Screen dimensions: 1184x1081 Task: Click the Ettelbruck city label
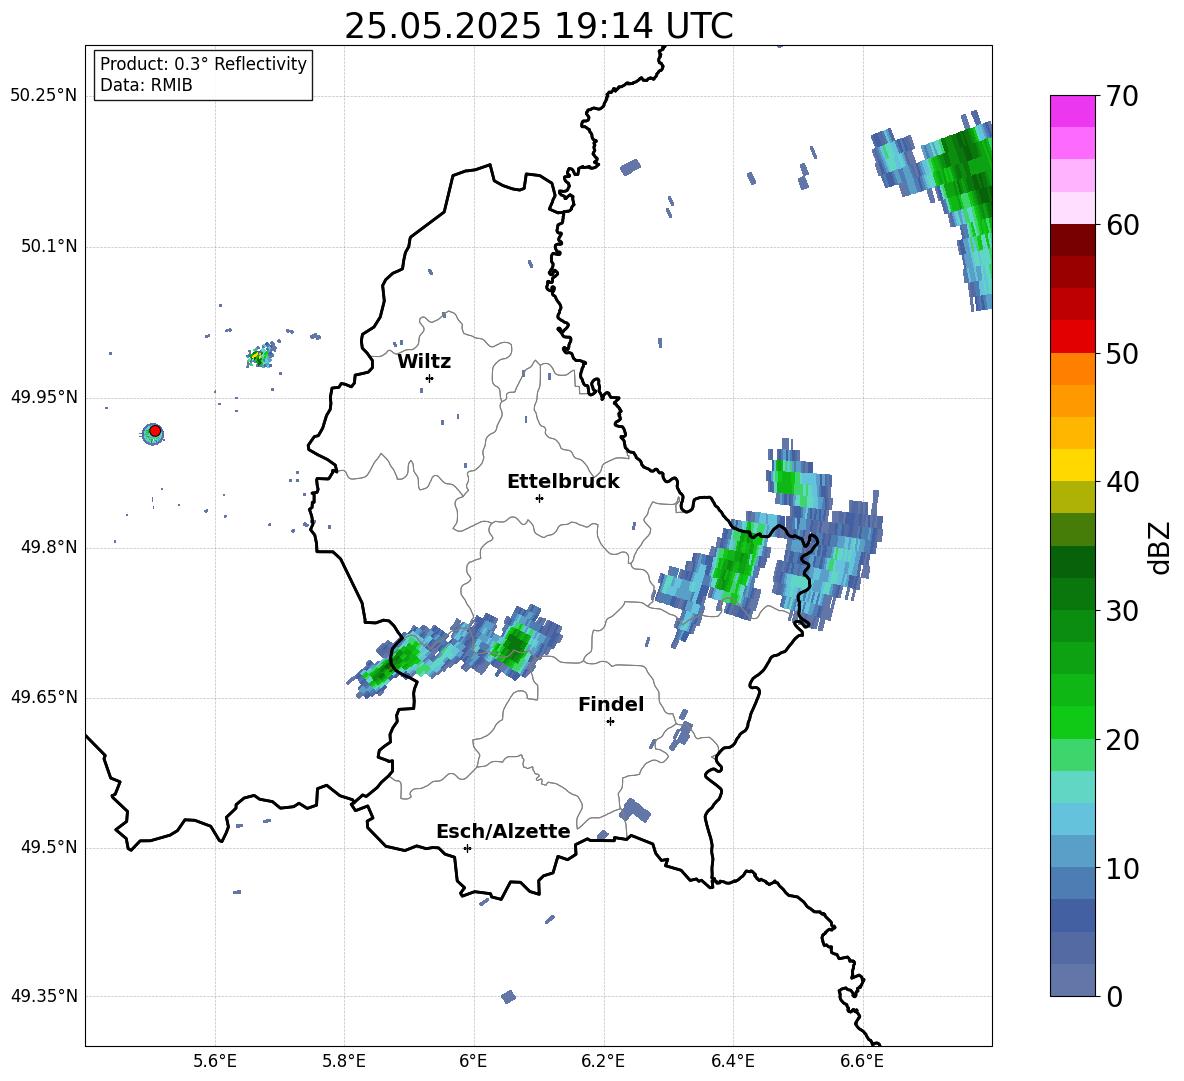coord(563,482)
